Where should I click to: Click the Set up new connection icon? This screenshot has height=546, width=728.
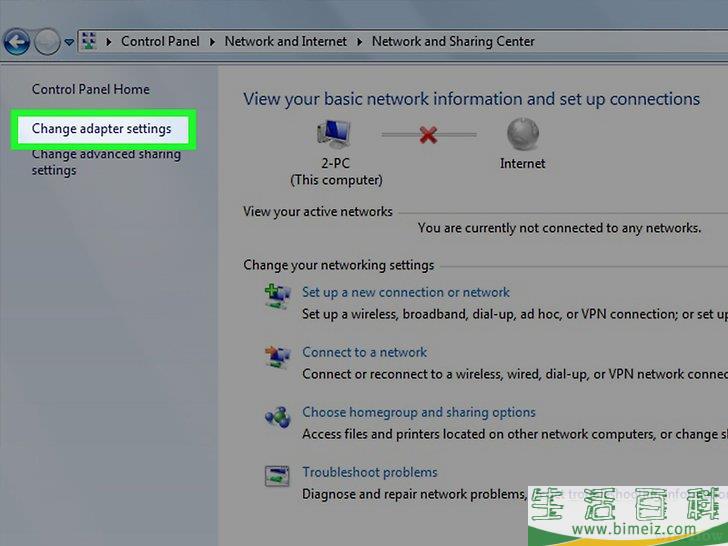click(276, 295)
